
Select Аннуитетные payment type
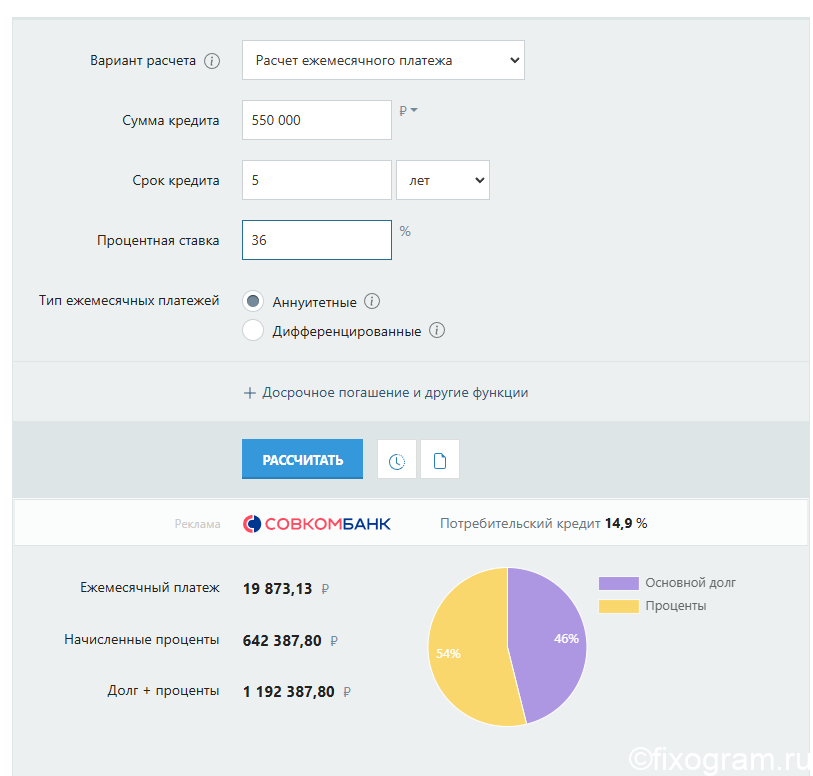pos(253,301)
